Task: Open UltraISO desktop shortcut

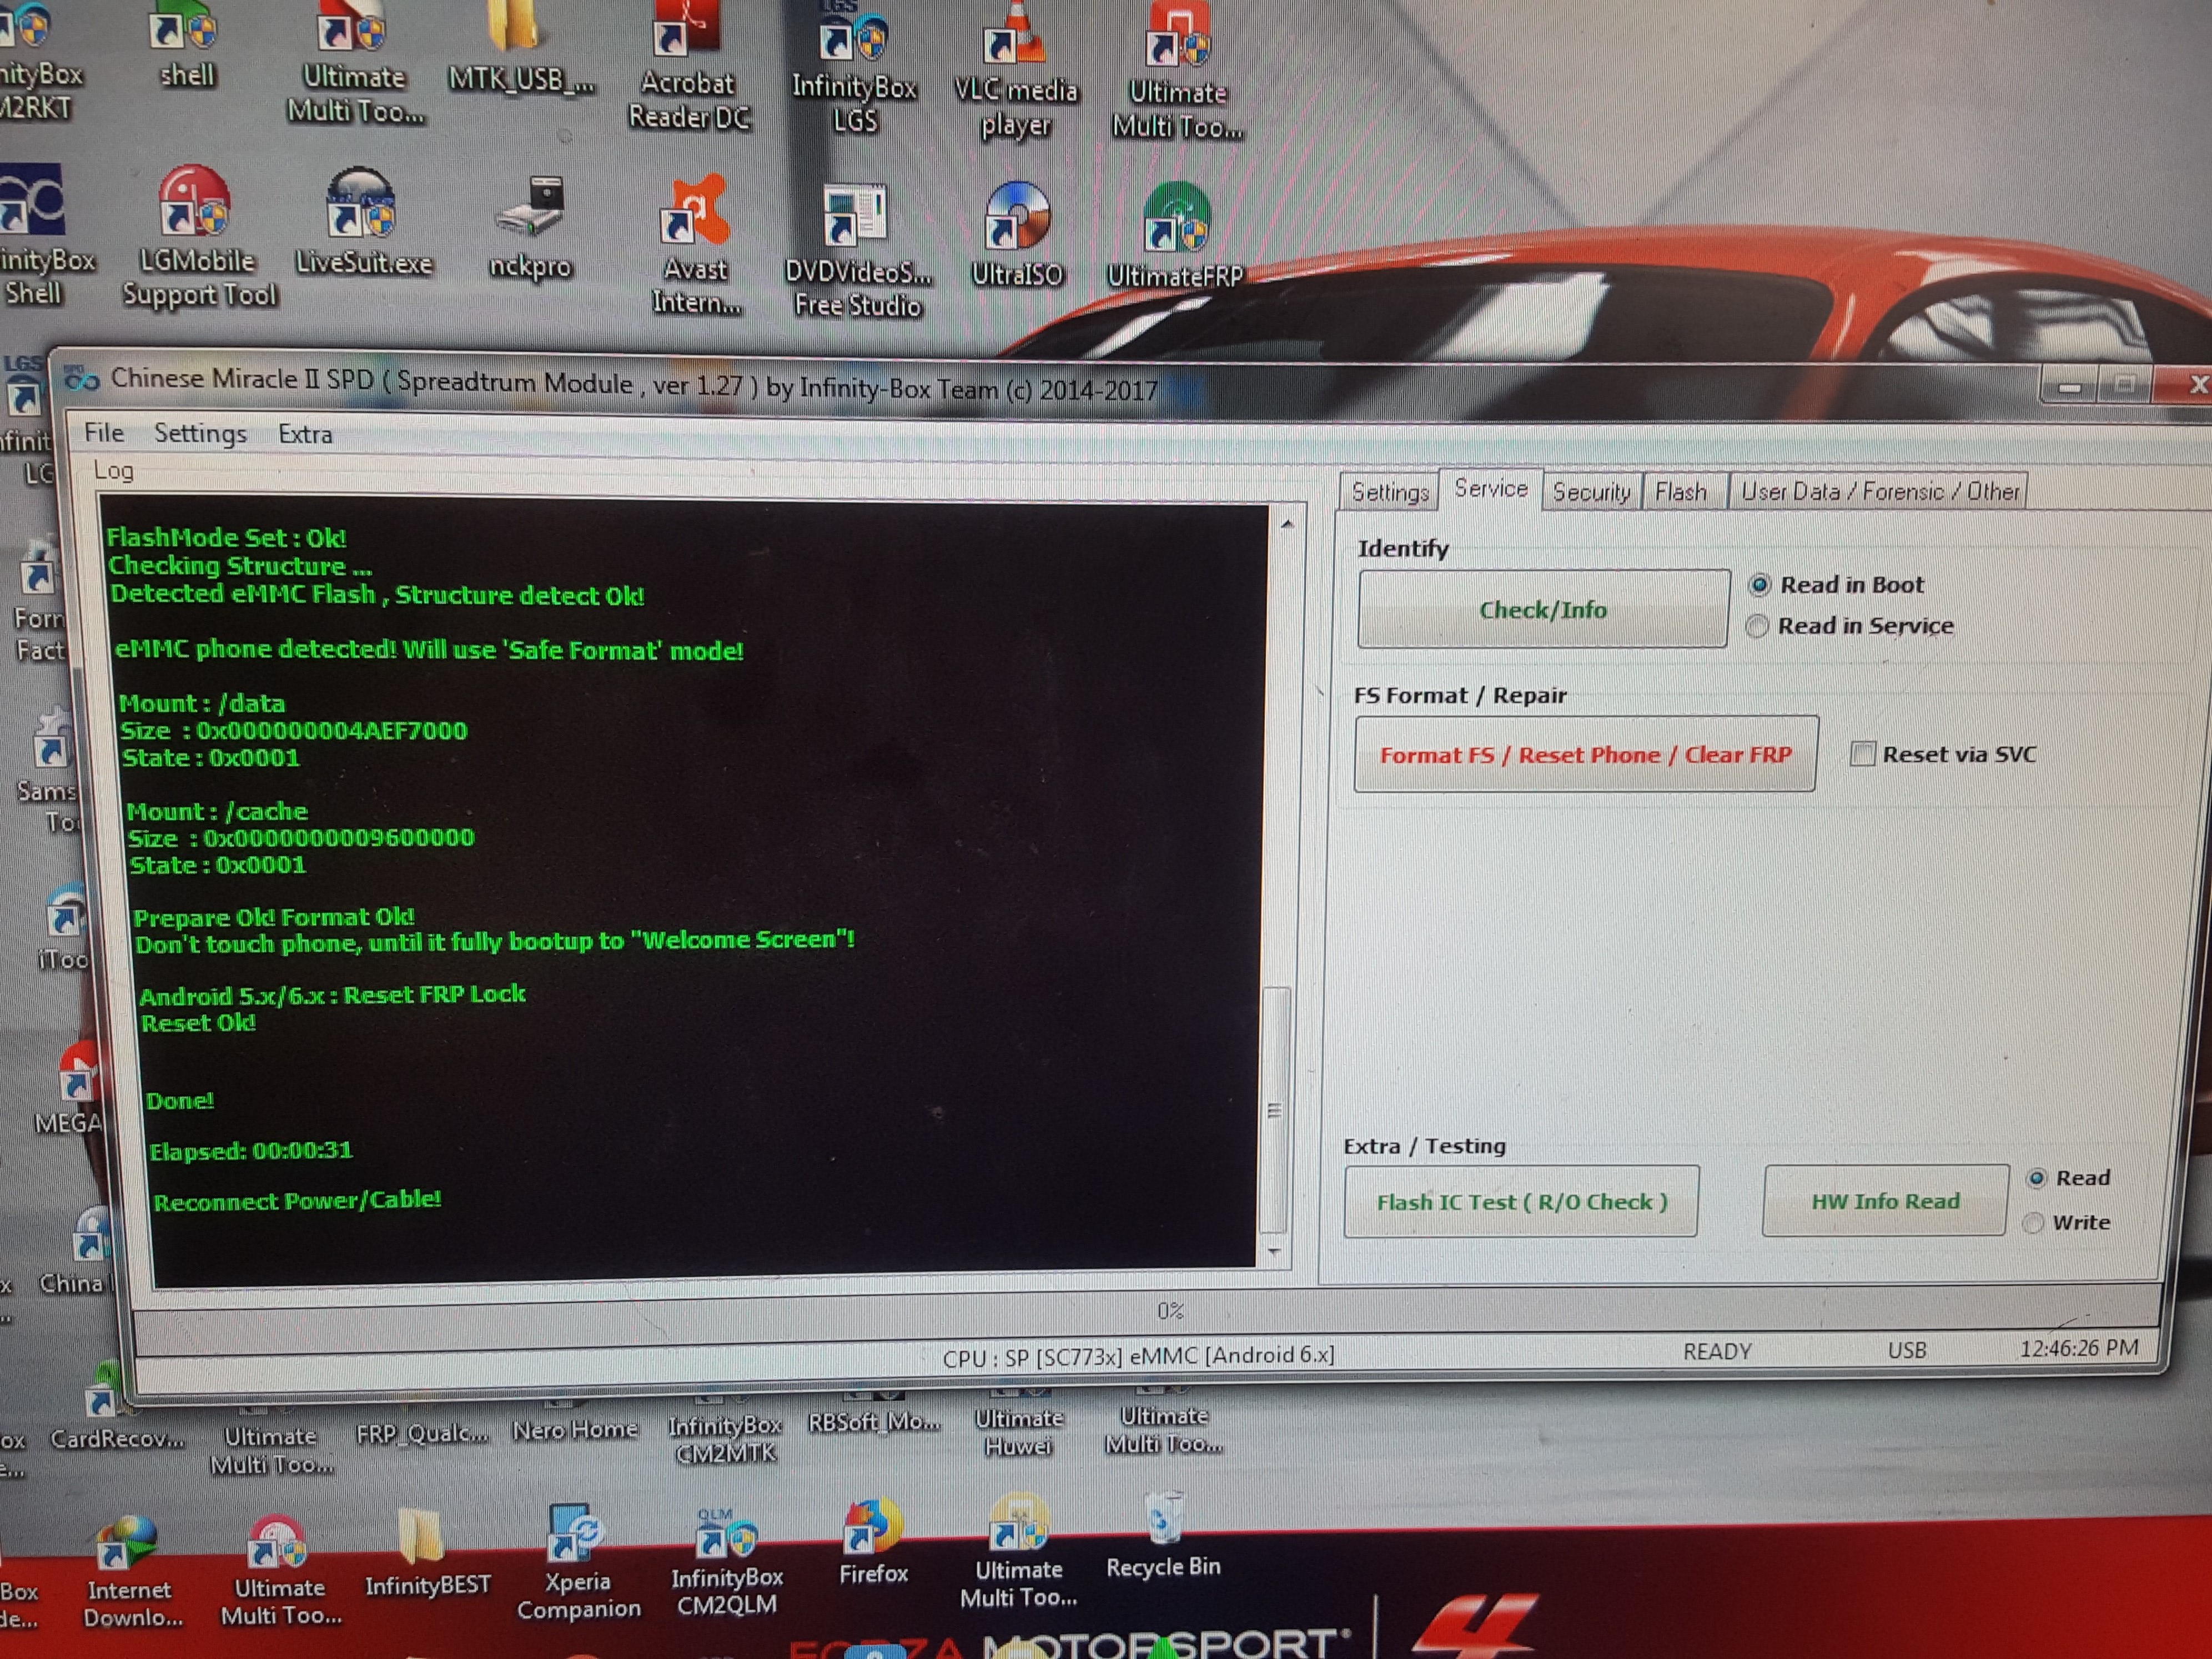Action: (1017, 235)
